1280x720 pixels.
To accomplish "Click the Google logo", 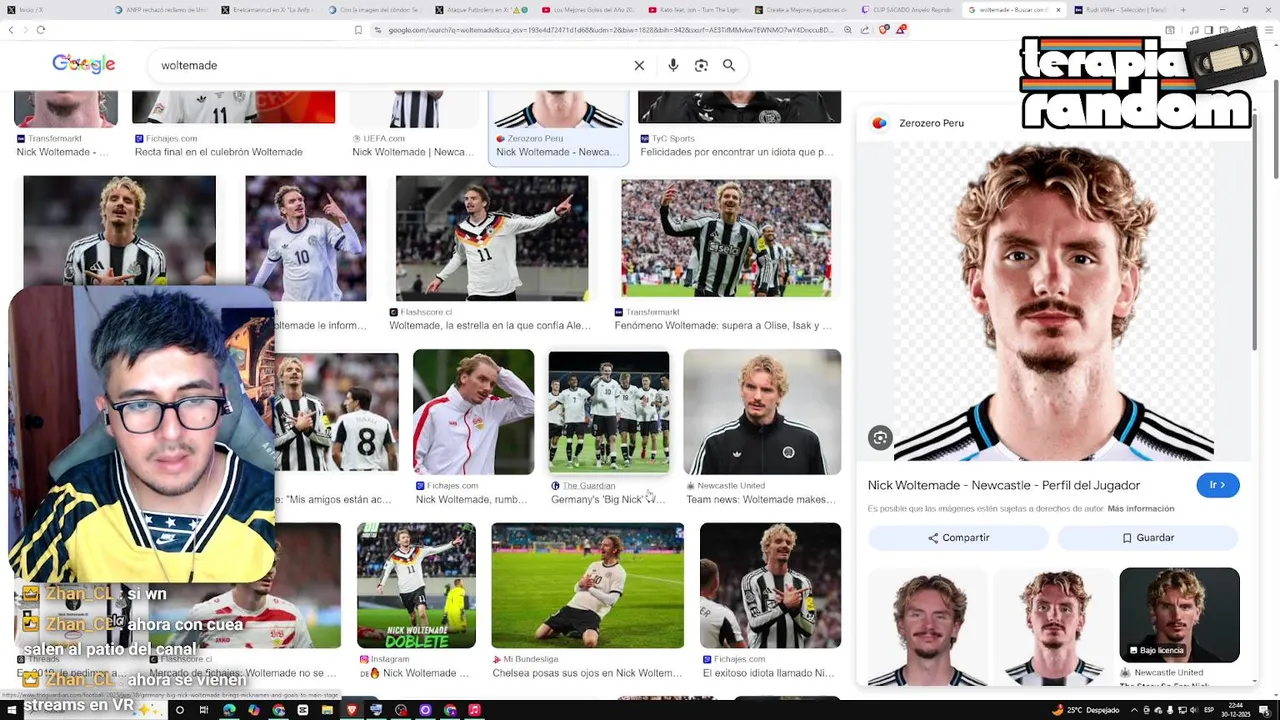I will coord(84,64).
